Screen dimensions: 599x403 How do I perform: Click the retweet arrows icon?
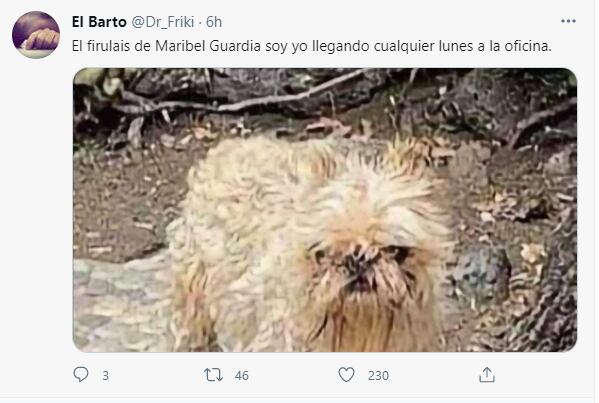pyautogui.click(x=213, y=375)
